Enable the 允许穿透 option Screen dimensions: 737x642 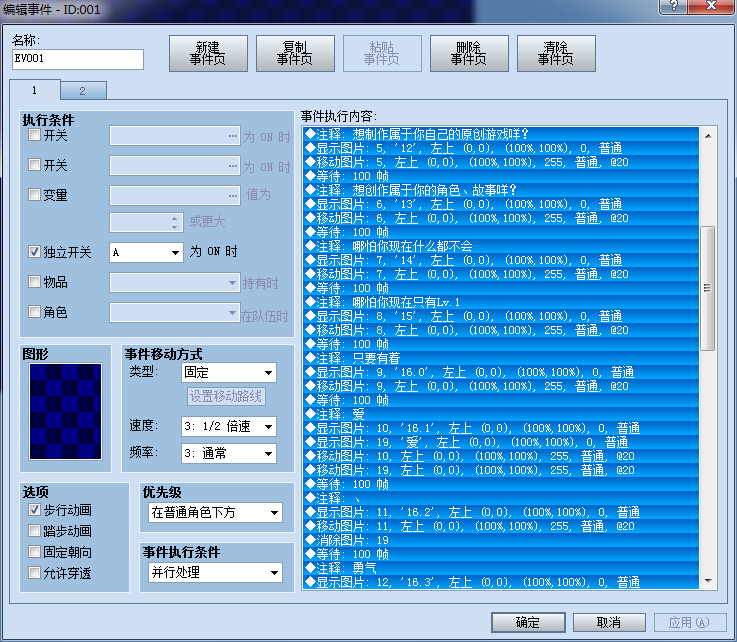pos(34,573)
